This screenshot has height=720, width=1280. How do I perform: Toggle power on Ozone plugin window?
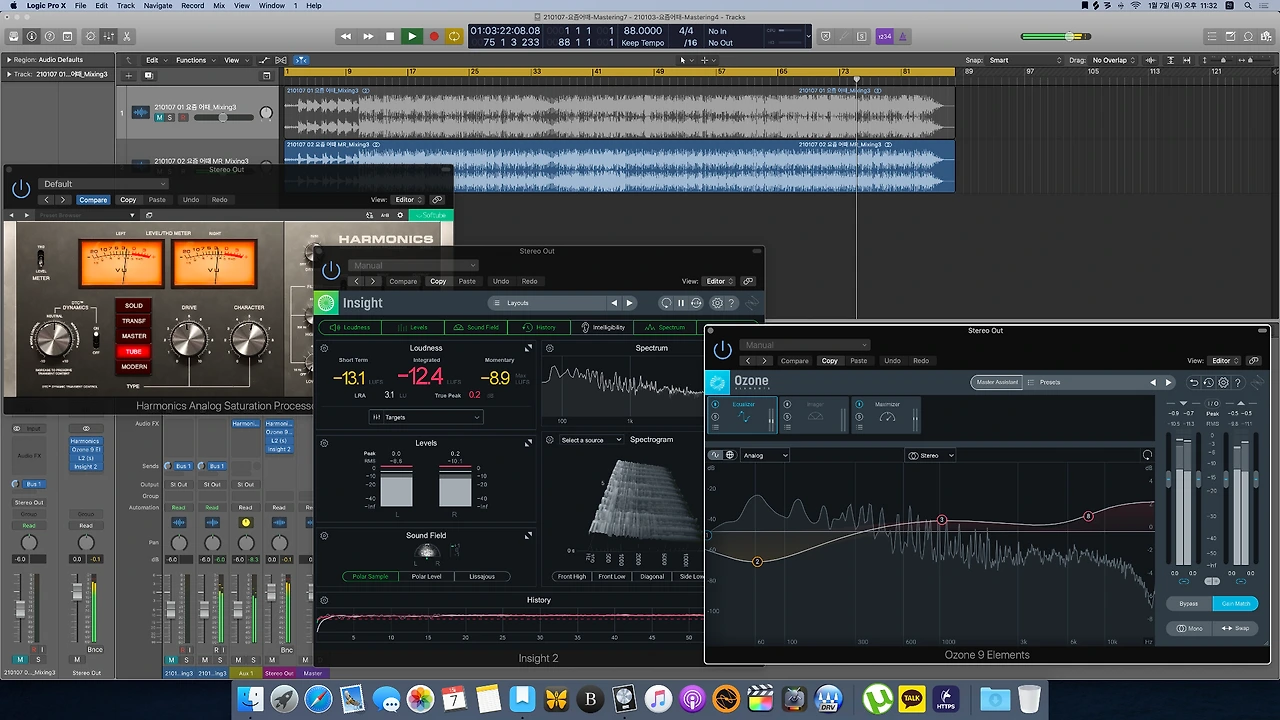[x=722, y=350]
